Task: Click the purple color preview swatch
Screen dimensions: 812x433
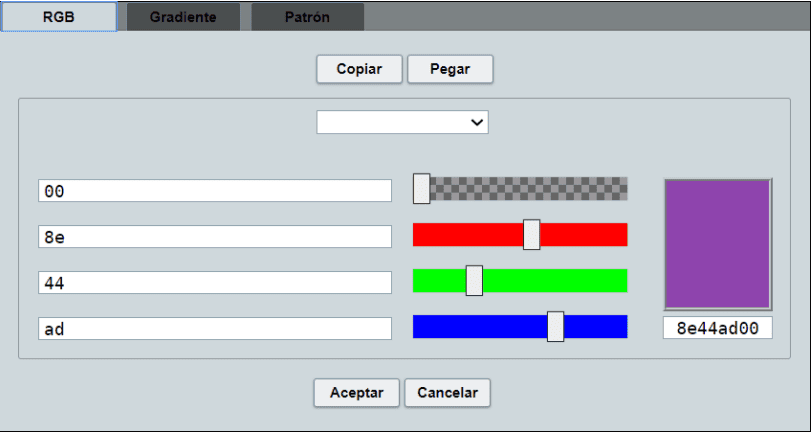Action: coord(717,244)
